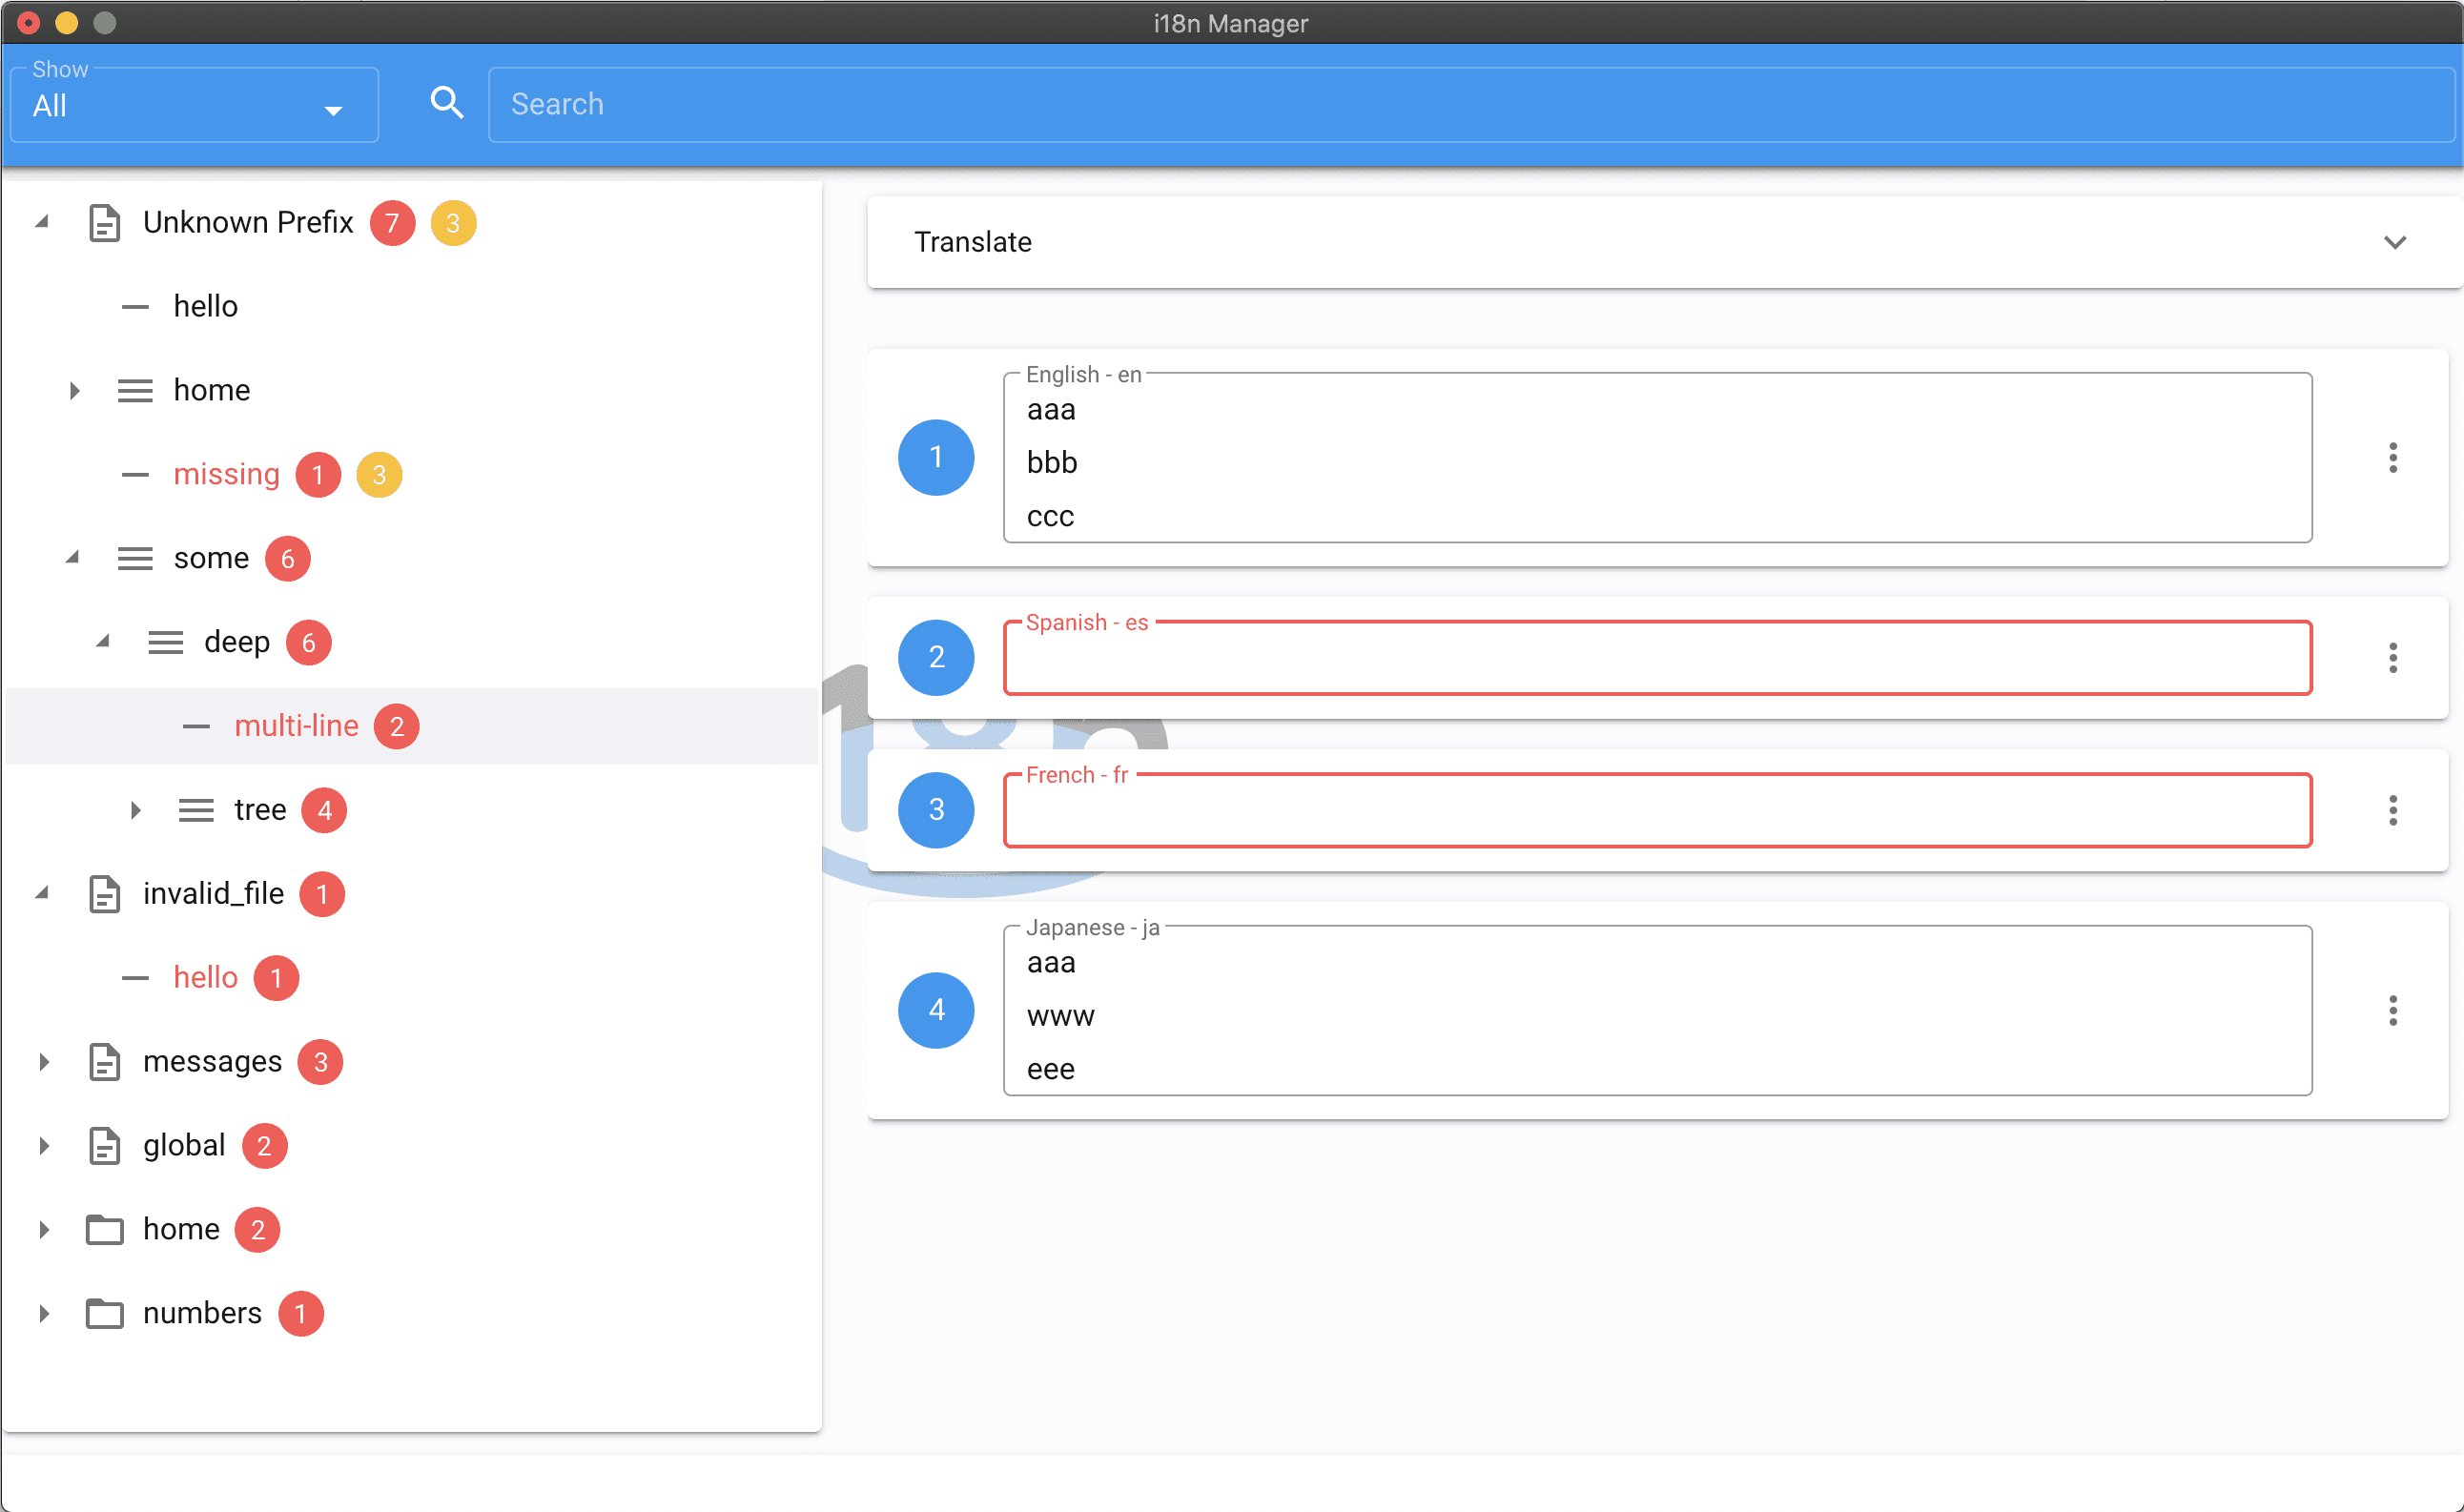The image size is (2464, 1512).
Task: Select the missing key in tree
Action: click(226, 474)
